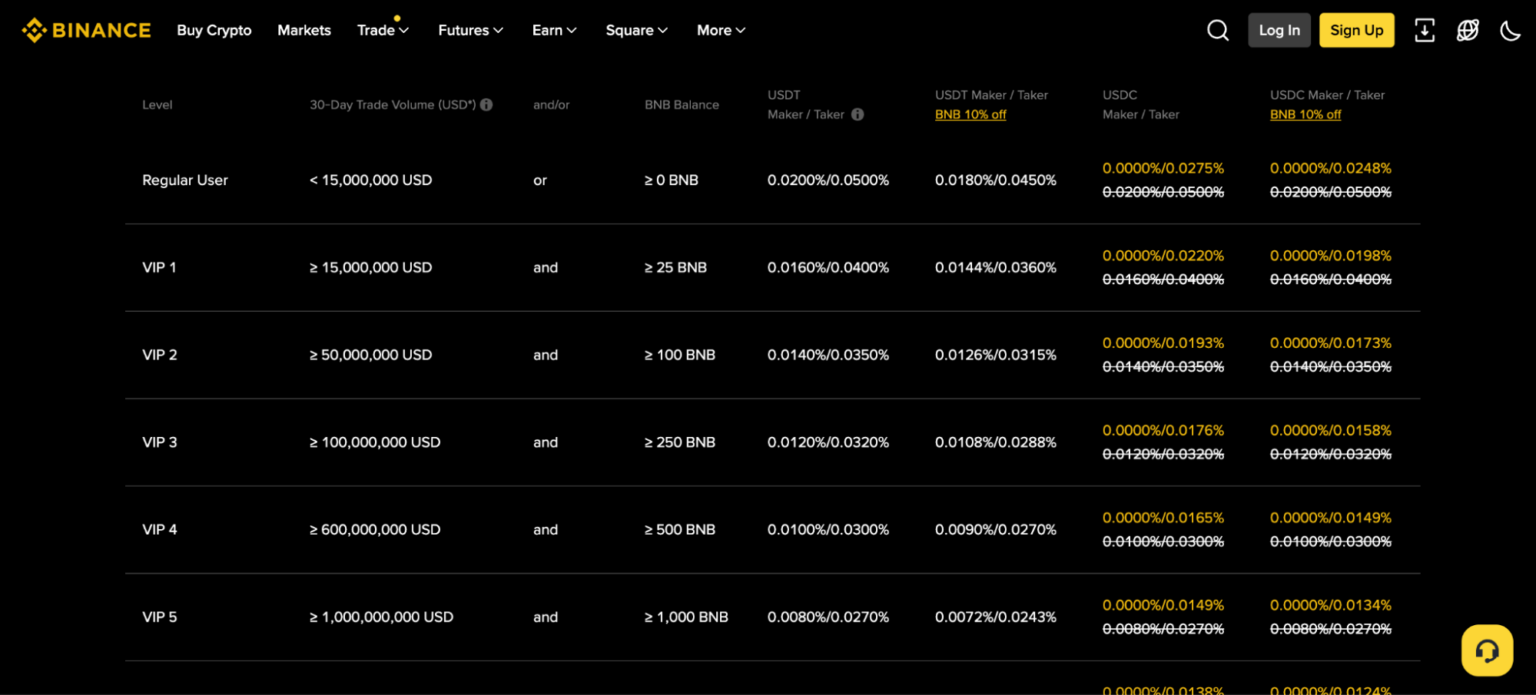
Task: Click the Binance logo
Action: point(86,30)
